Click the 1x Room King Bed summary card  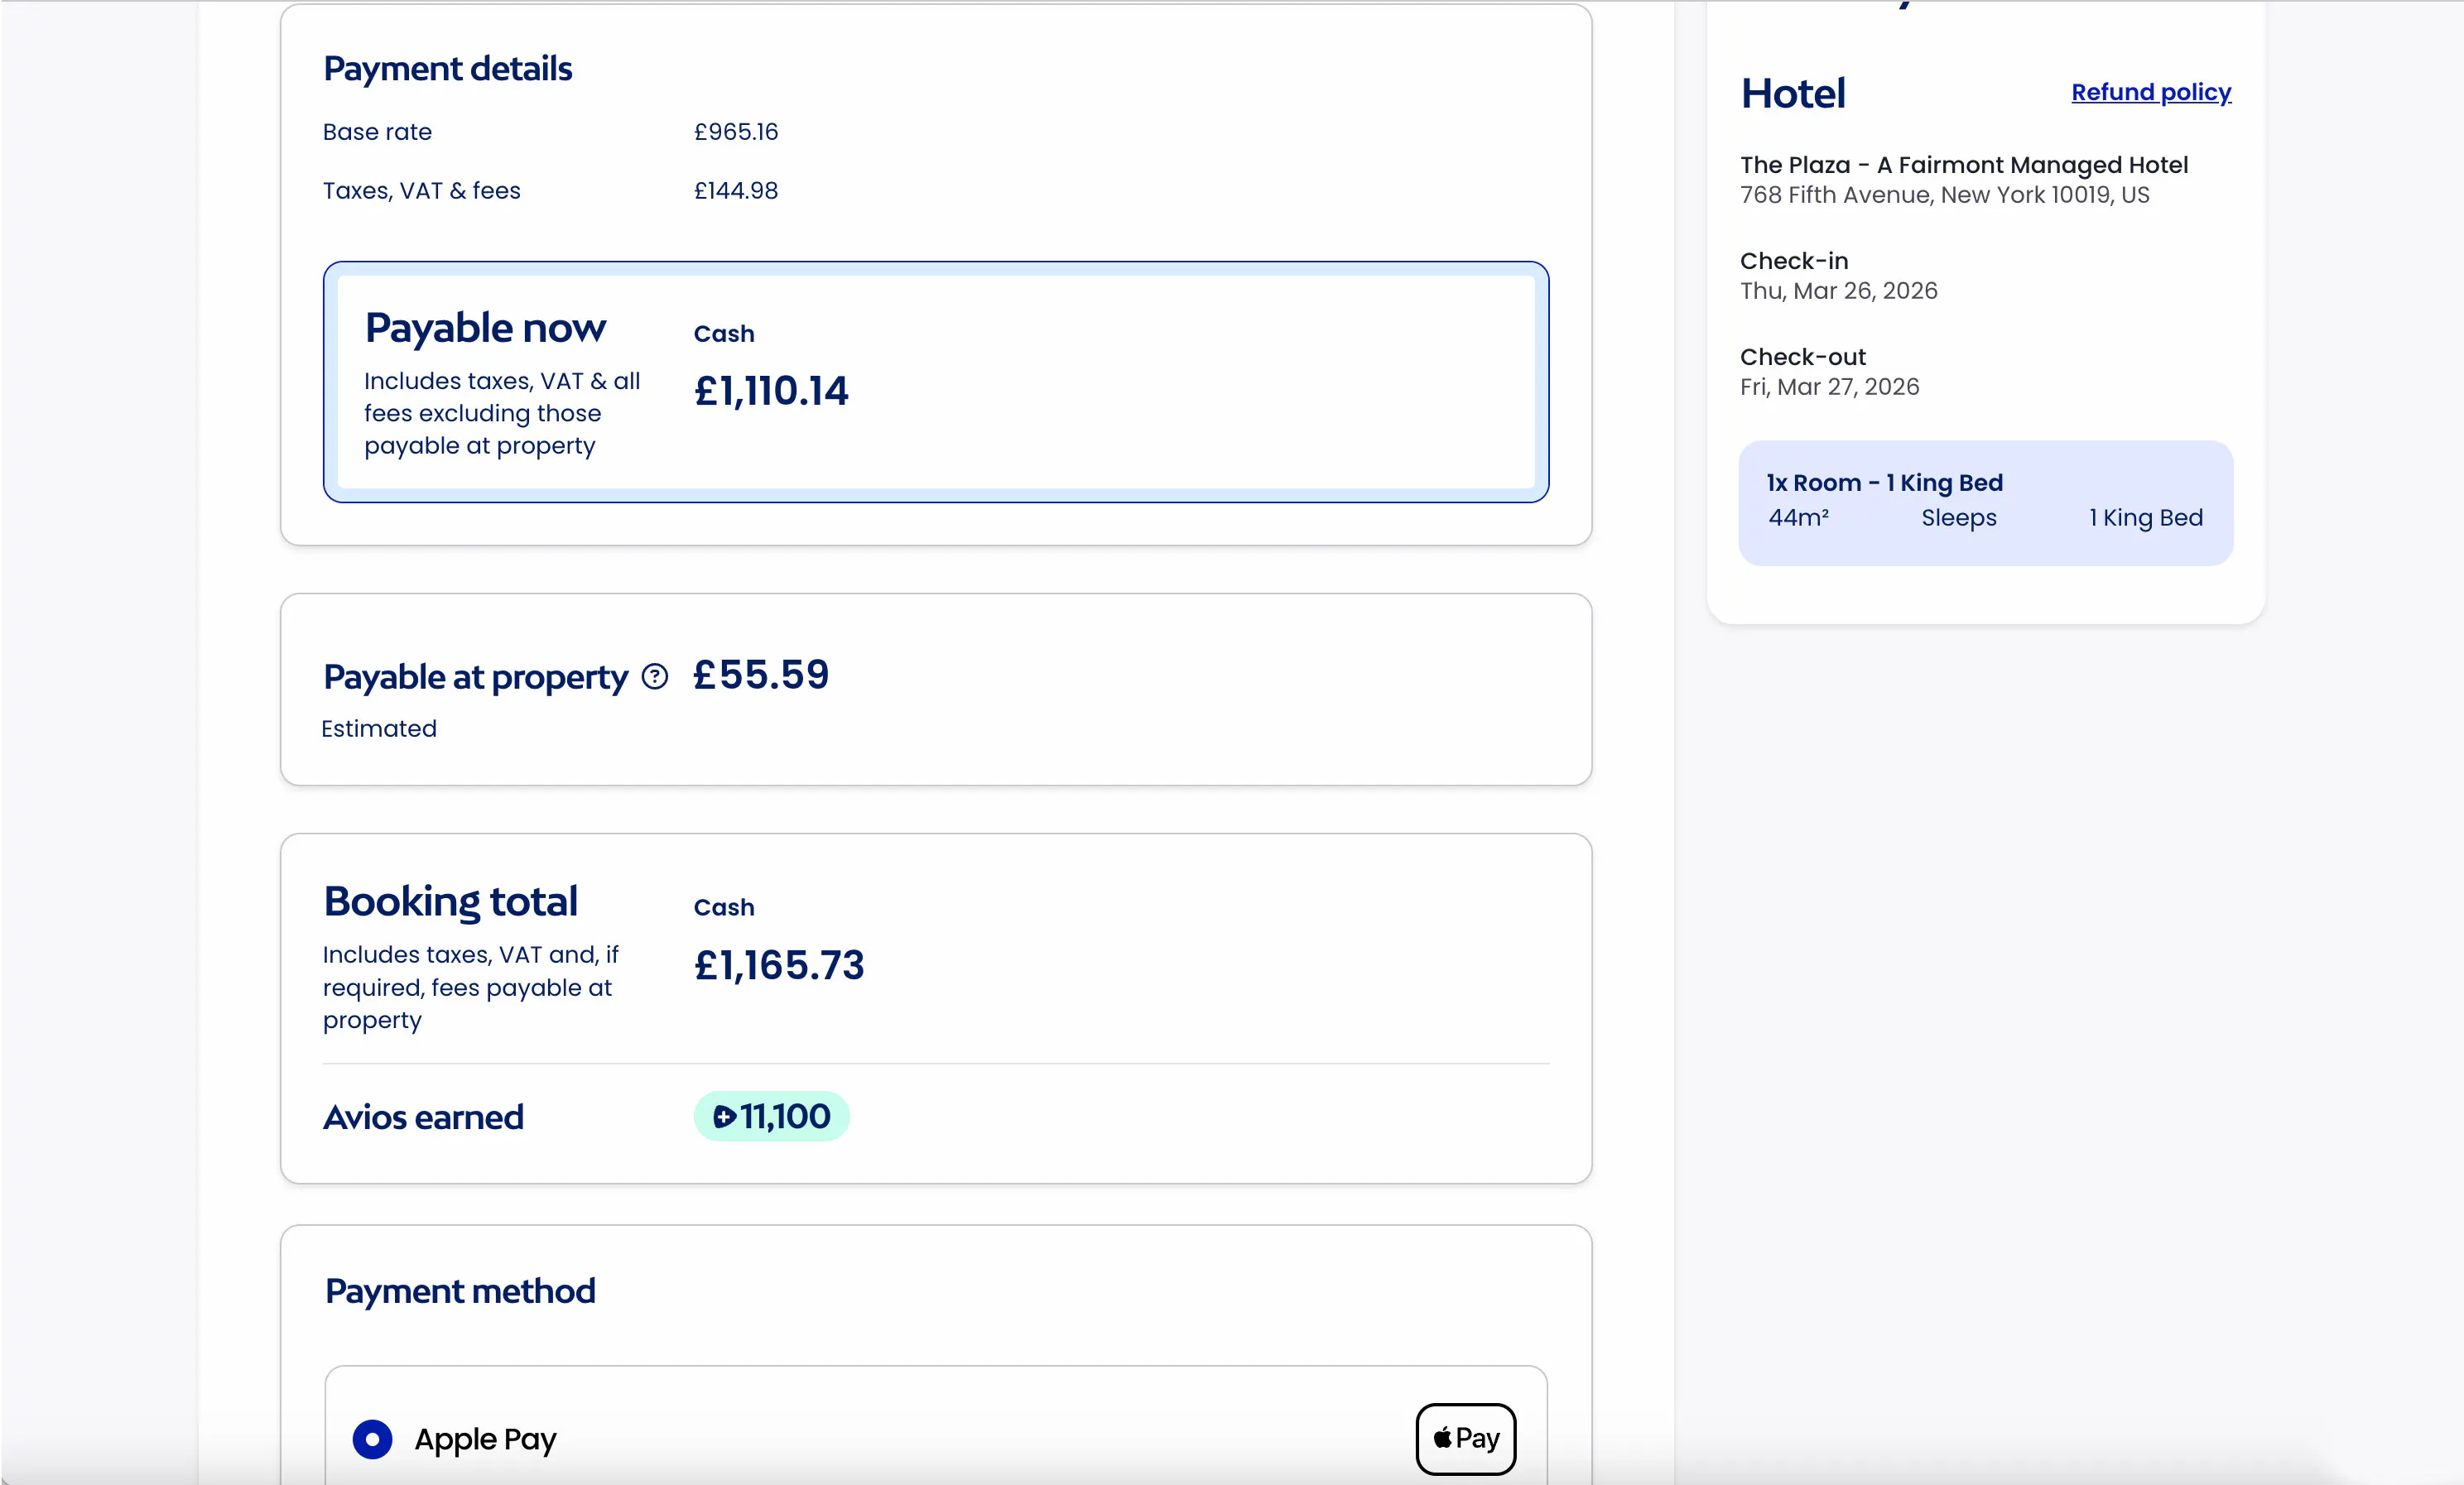(1985, 502)
